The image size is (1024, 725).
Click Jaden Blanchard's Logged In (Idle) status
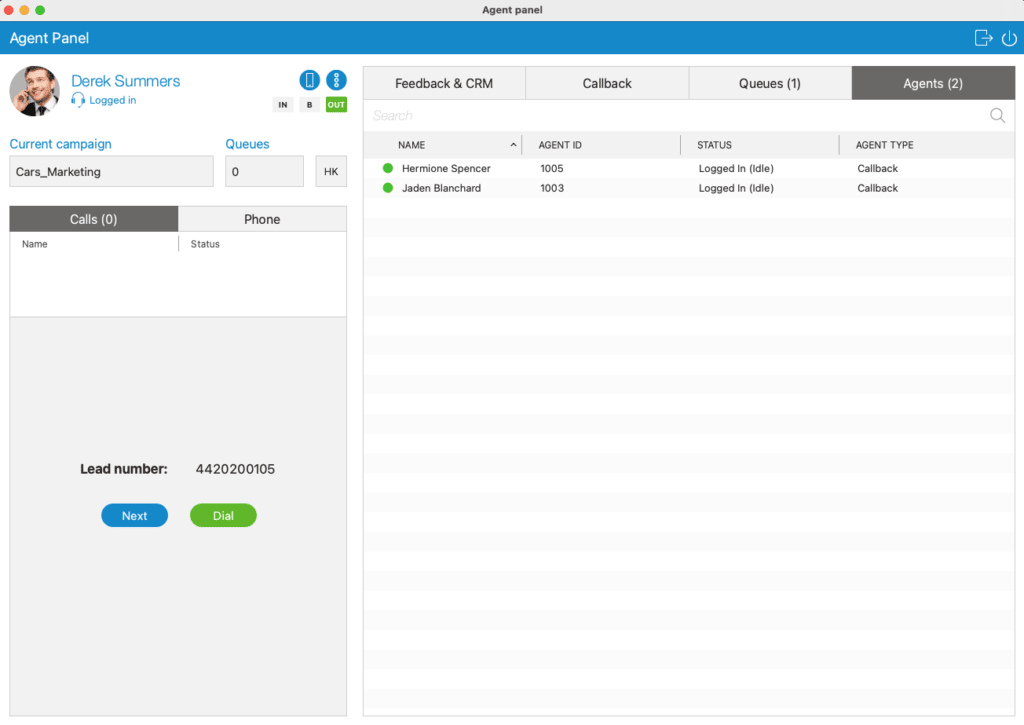(736, 188)
